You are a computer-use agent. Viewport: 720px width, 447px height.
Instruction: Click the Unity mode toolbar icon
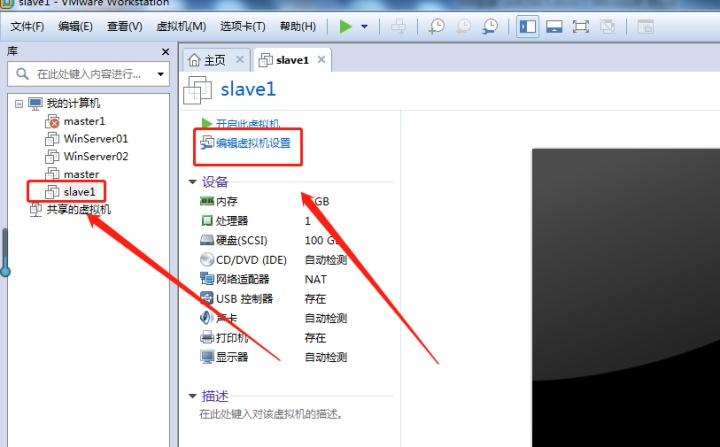[x=608, y=27]
